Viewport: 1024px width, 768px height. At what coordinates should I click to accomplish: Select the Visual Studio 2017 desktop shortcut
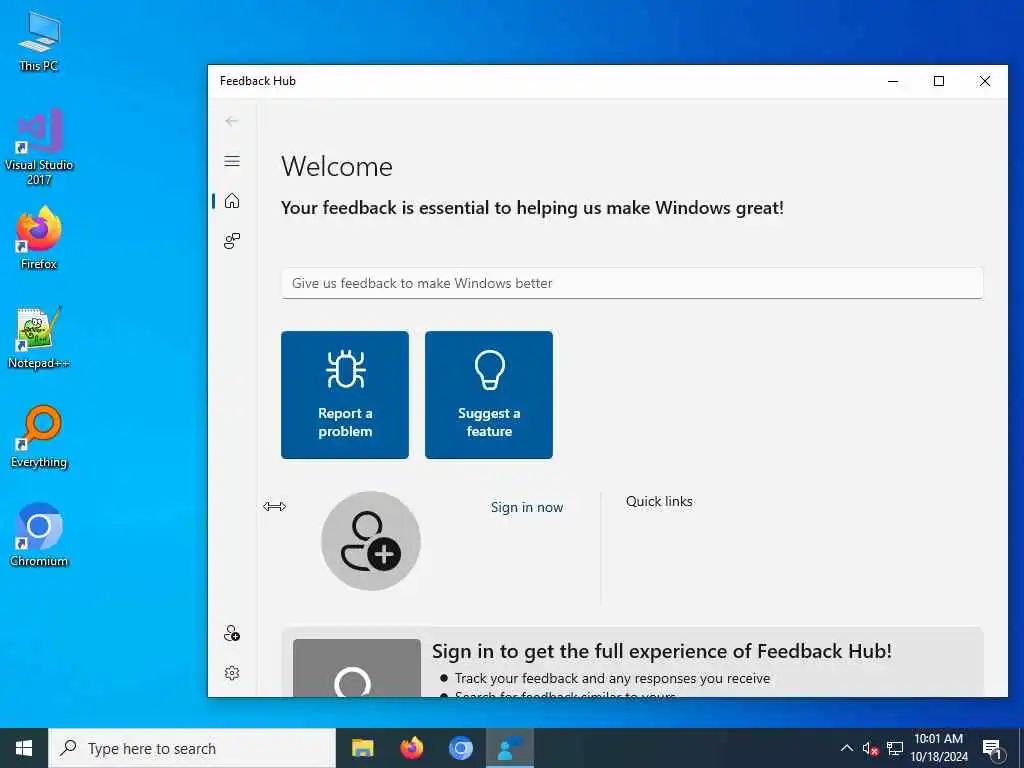point(39,147)
